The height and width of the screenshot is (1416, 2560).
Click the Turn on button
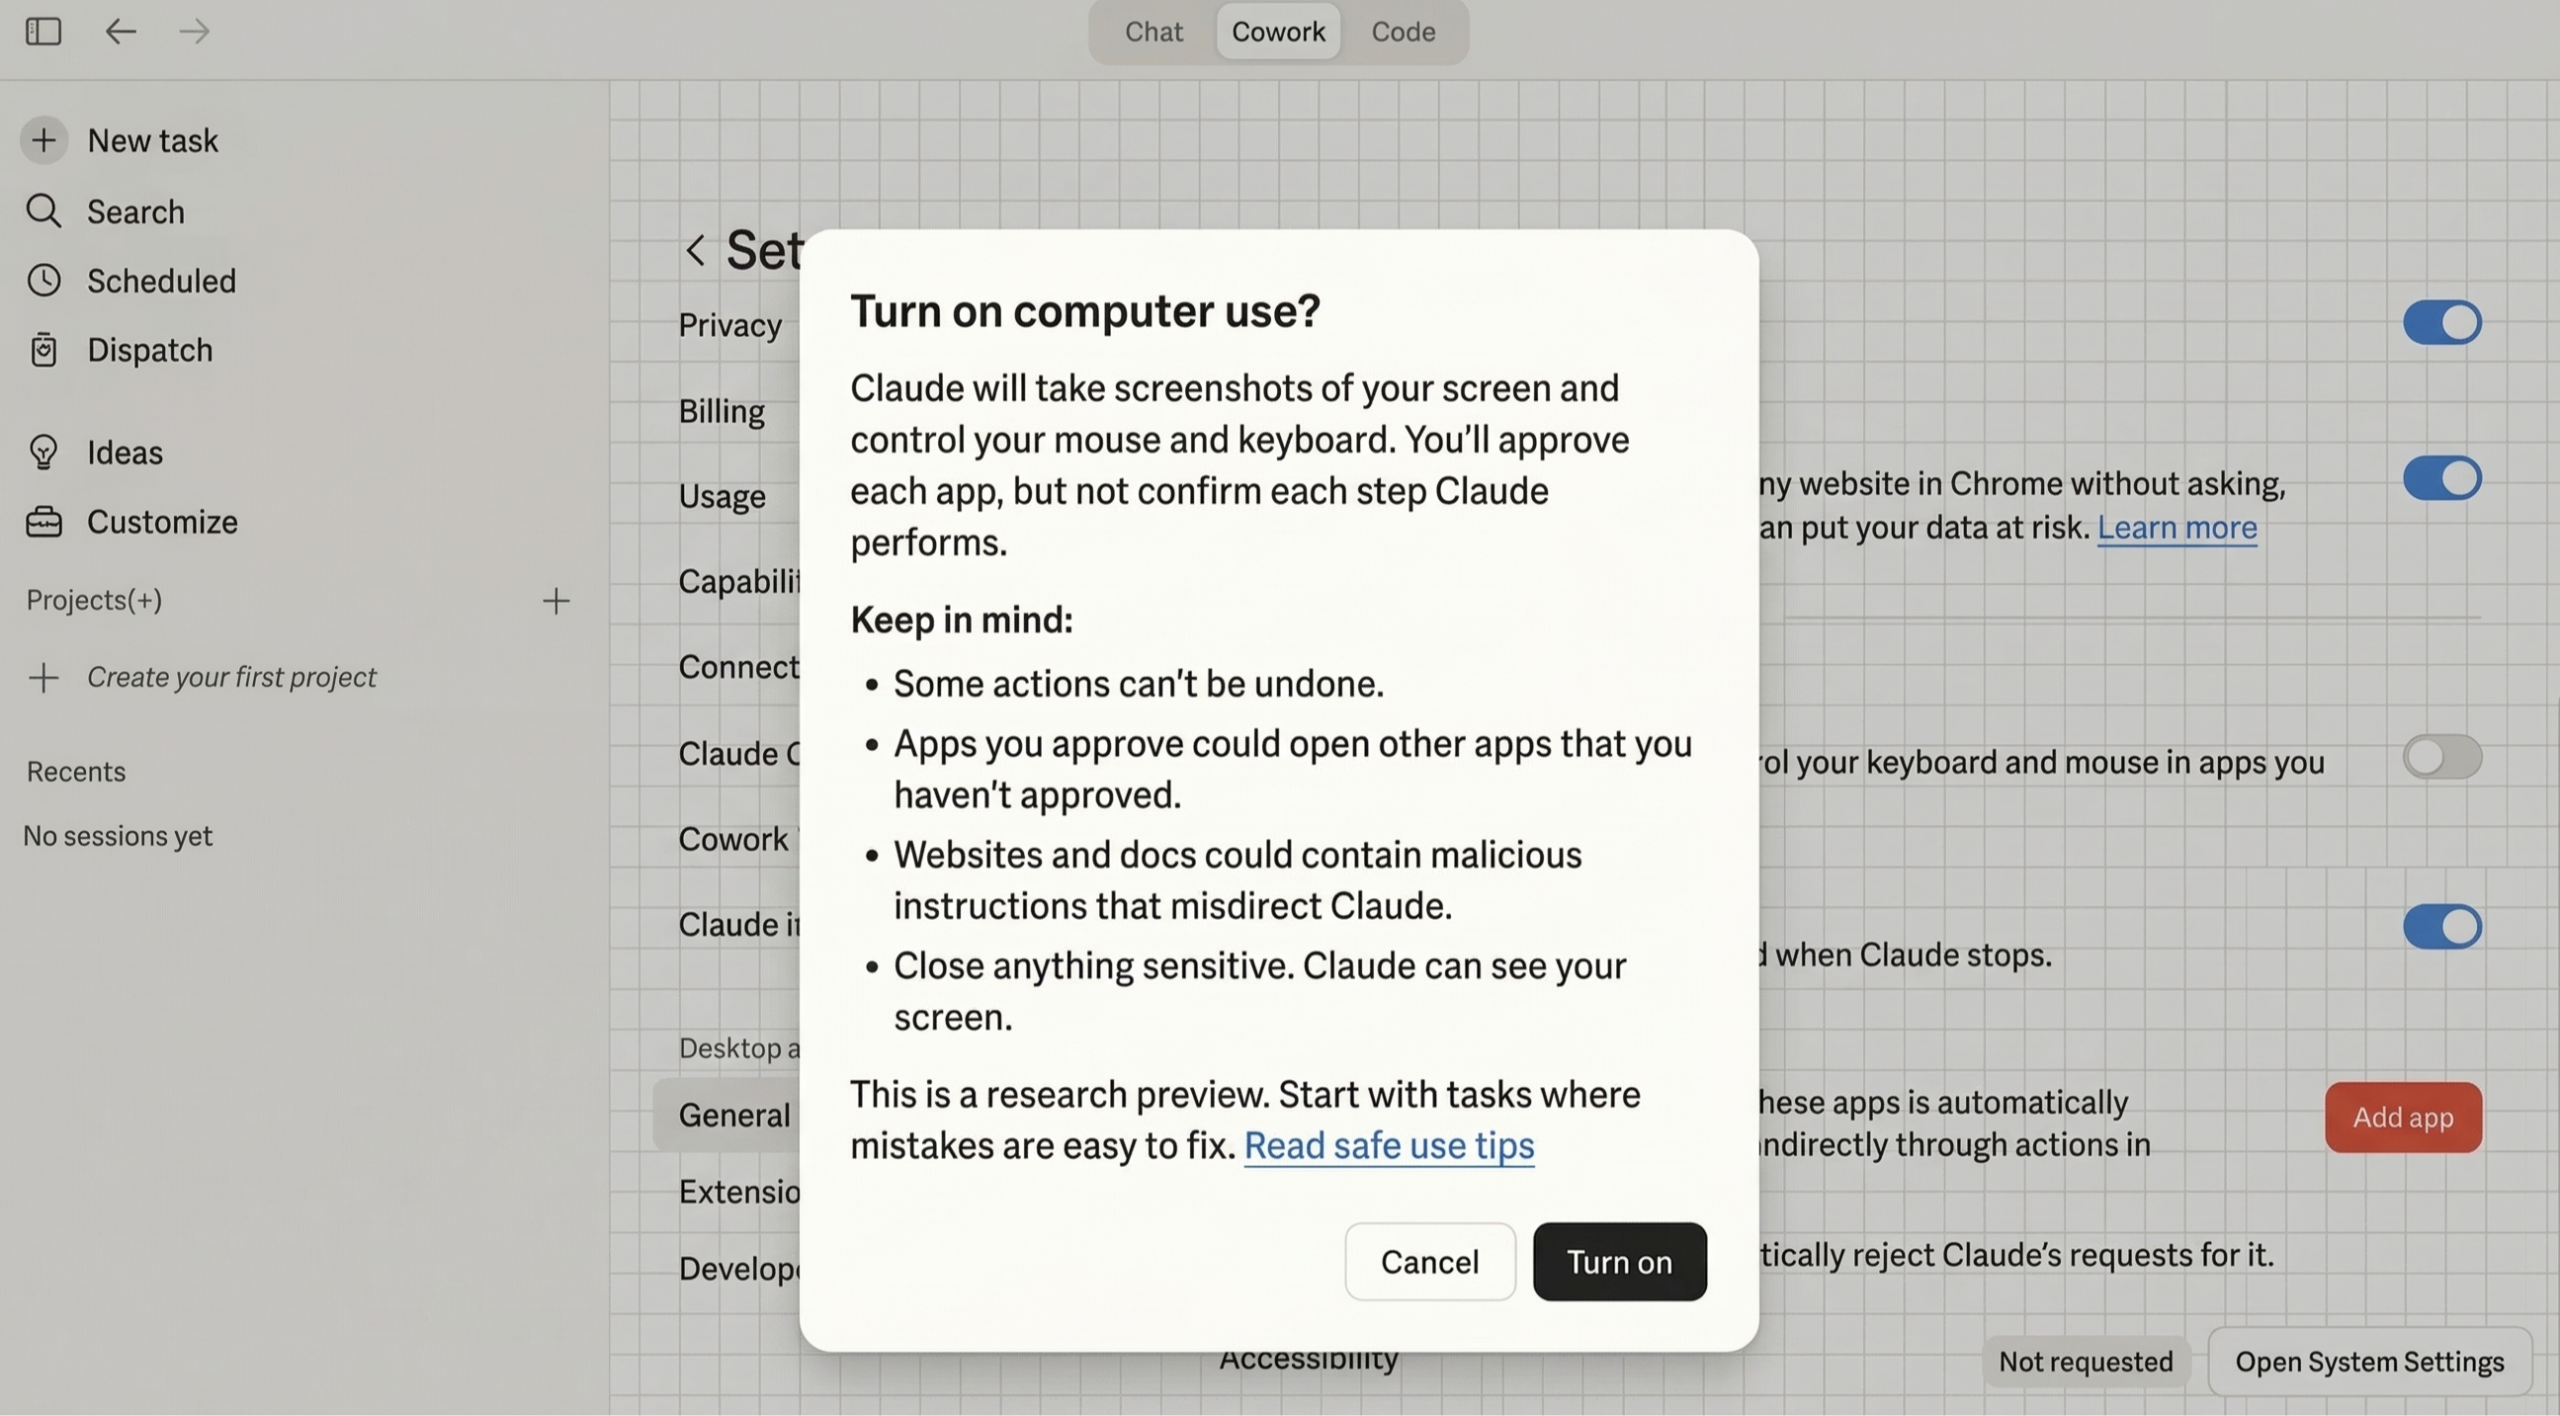(1619, 1261)
